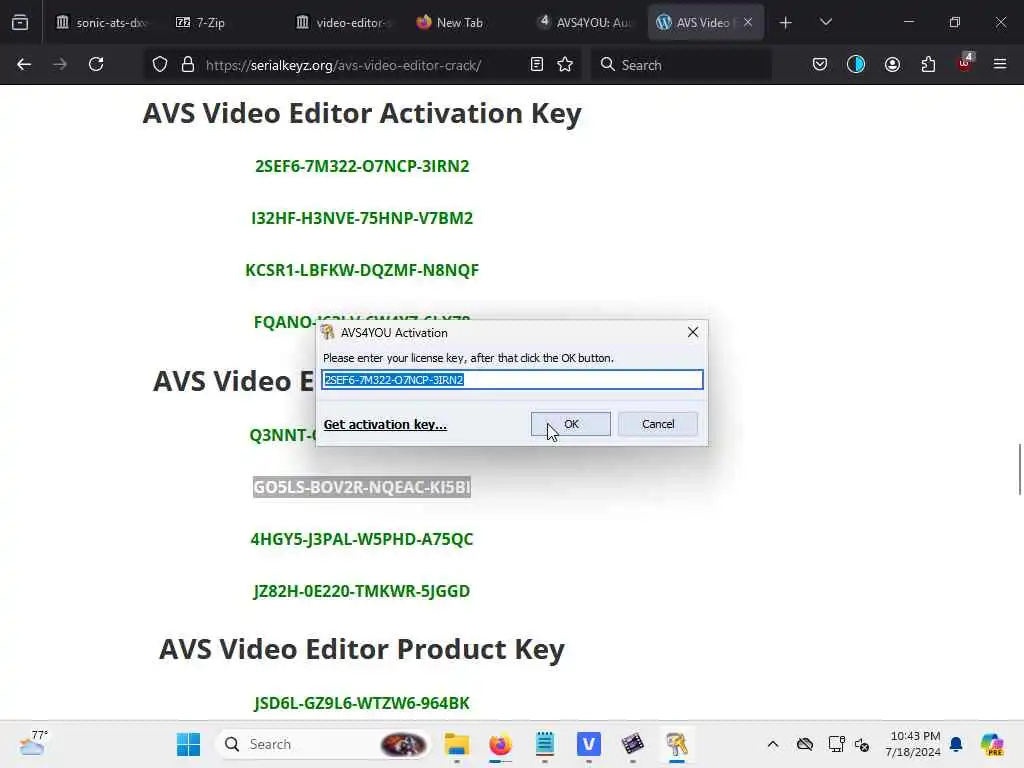This screenshot has width=1024, height=768.
Task: Click the uBlock Origin extension icon
Action: pos(965,63)
